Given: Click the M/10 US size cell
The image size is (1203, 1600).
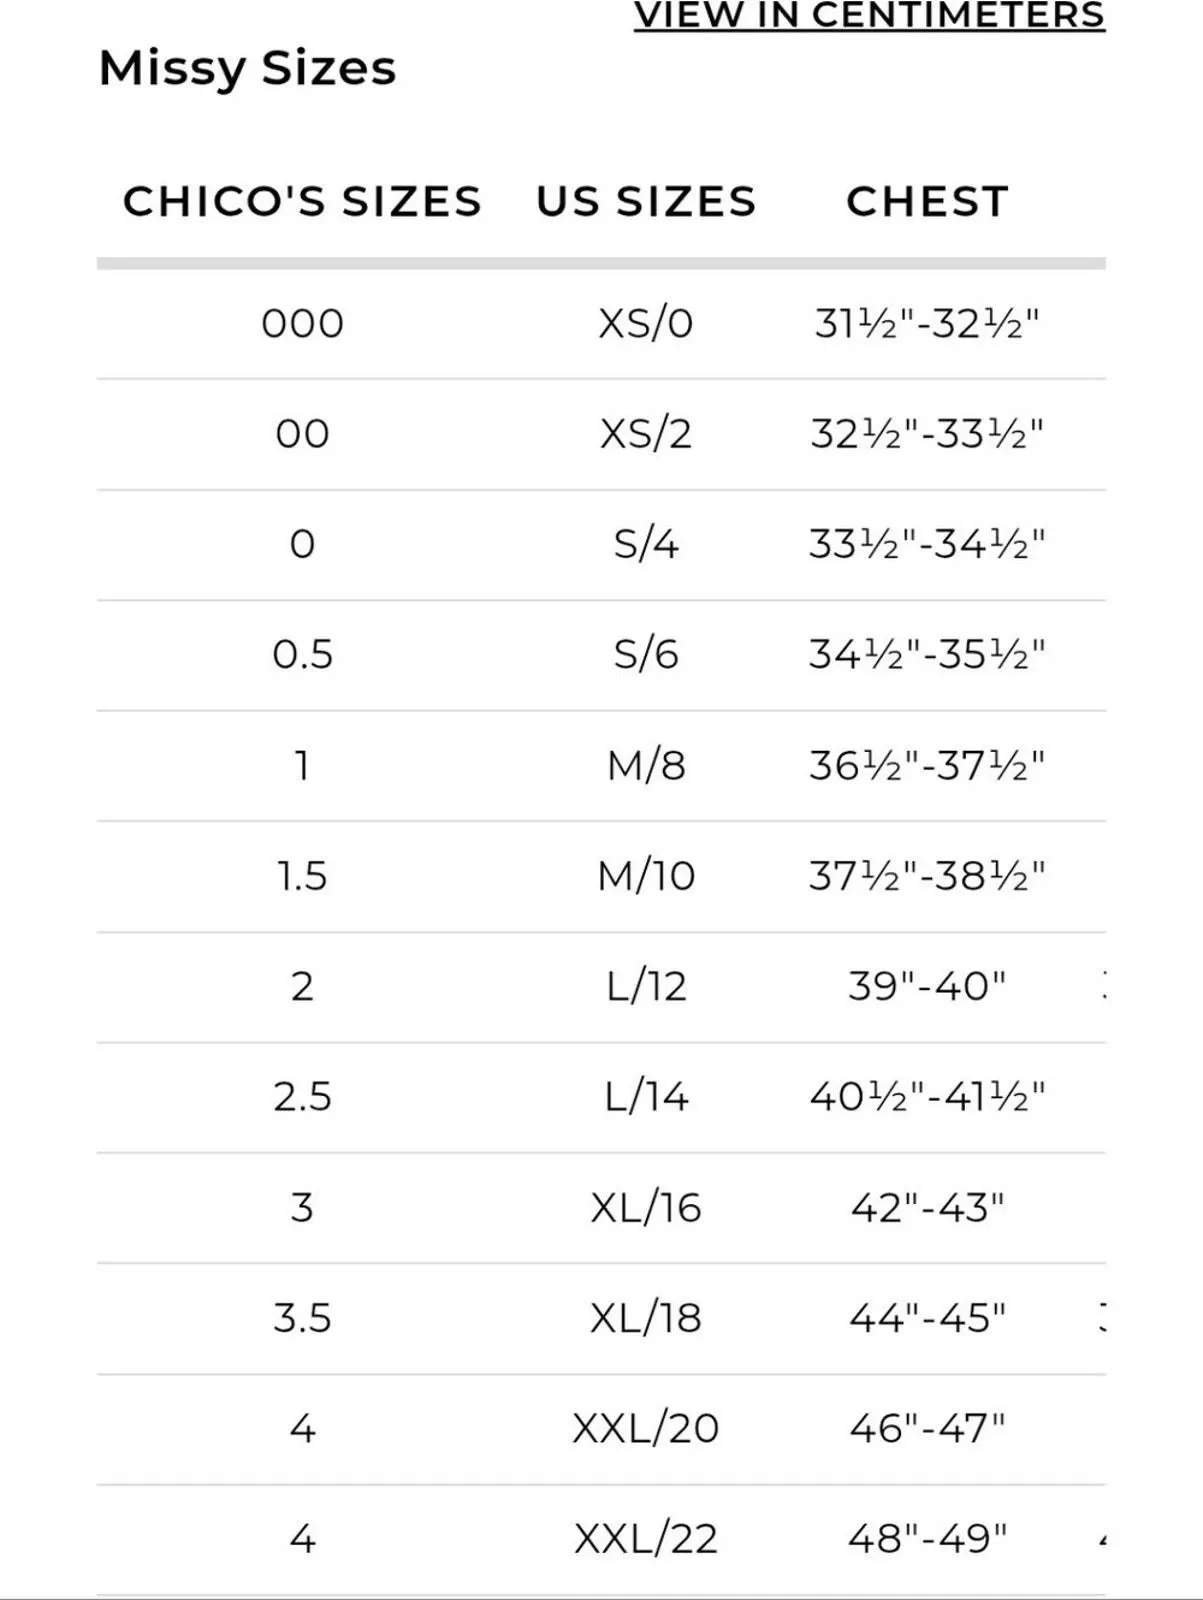Looking at the screenshot, I should (x=646, y=876).
